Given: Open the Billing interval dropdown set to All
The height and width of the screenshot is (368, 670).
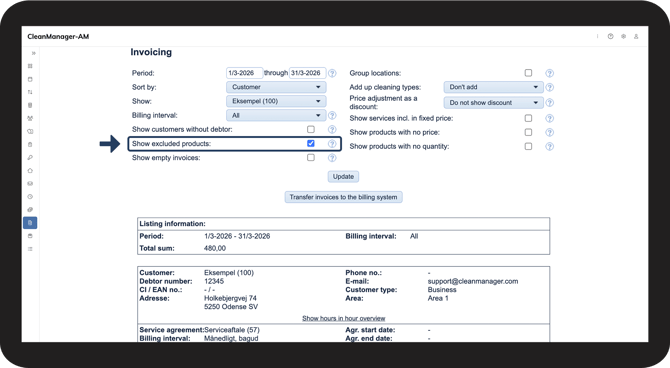Looking at the screenshot, I should tap(276, 115).
